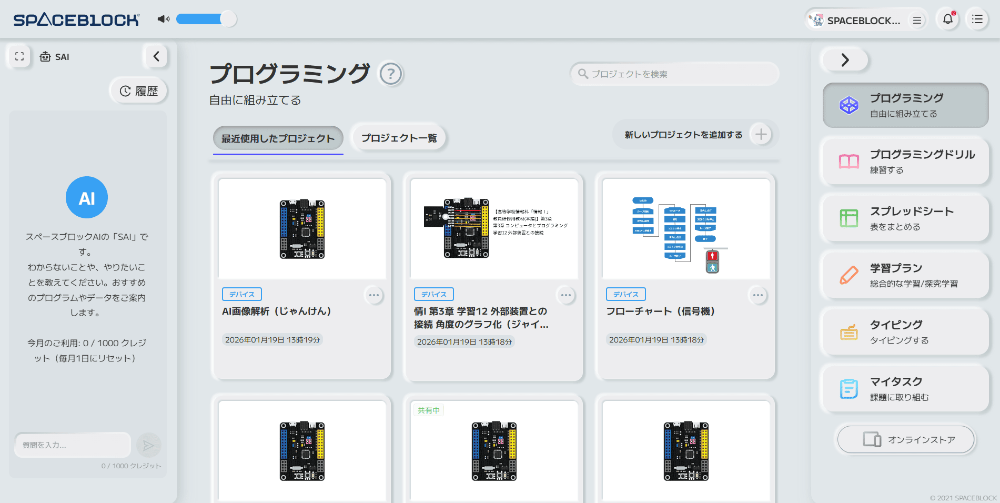Click the bell notification icon
The width and height of the screenshot is (1000, 503).
tap(947, 19)
